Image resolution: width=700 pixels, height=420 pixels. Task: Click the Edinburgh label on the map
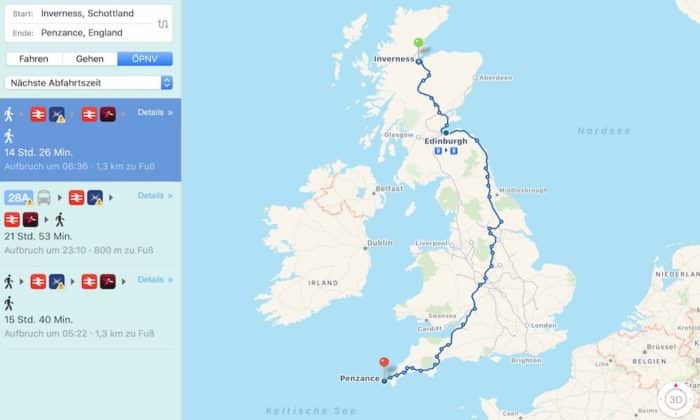pyautogui.click(x=446, y=141)
